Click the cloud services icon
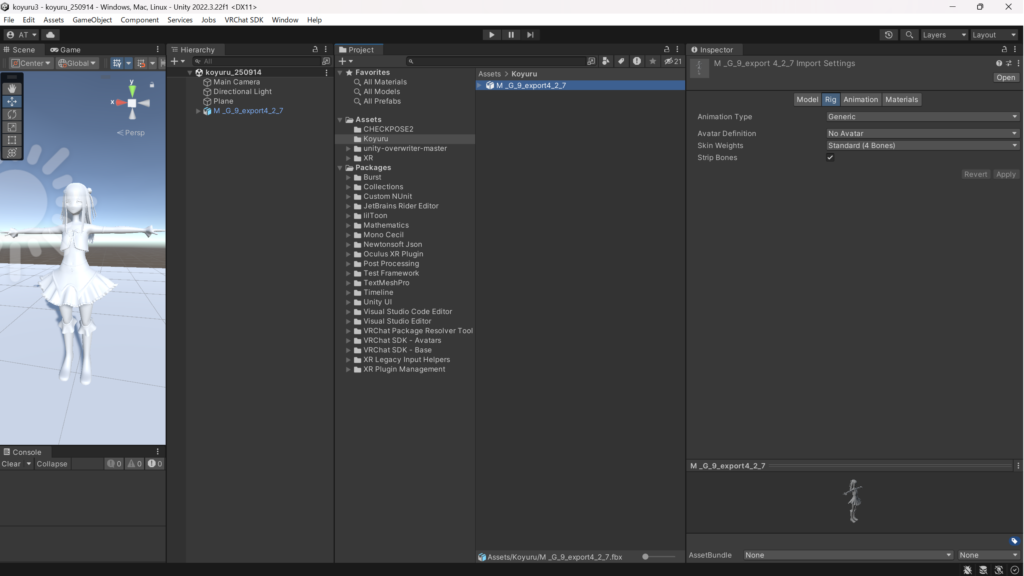 (x=51, y=35)
